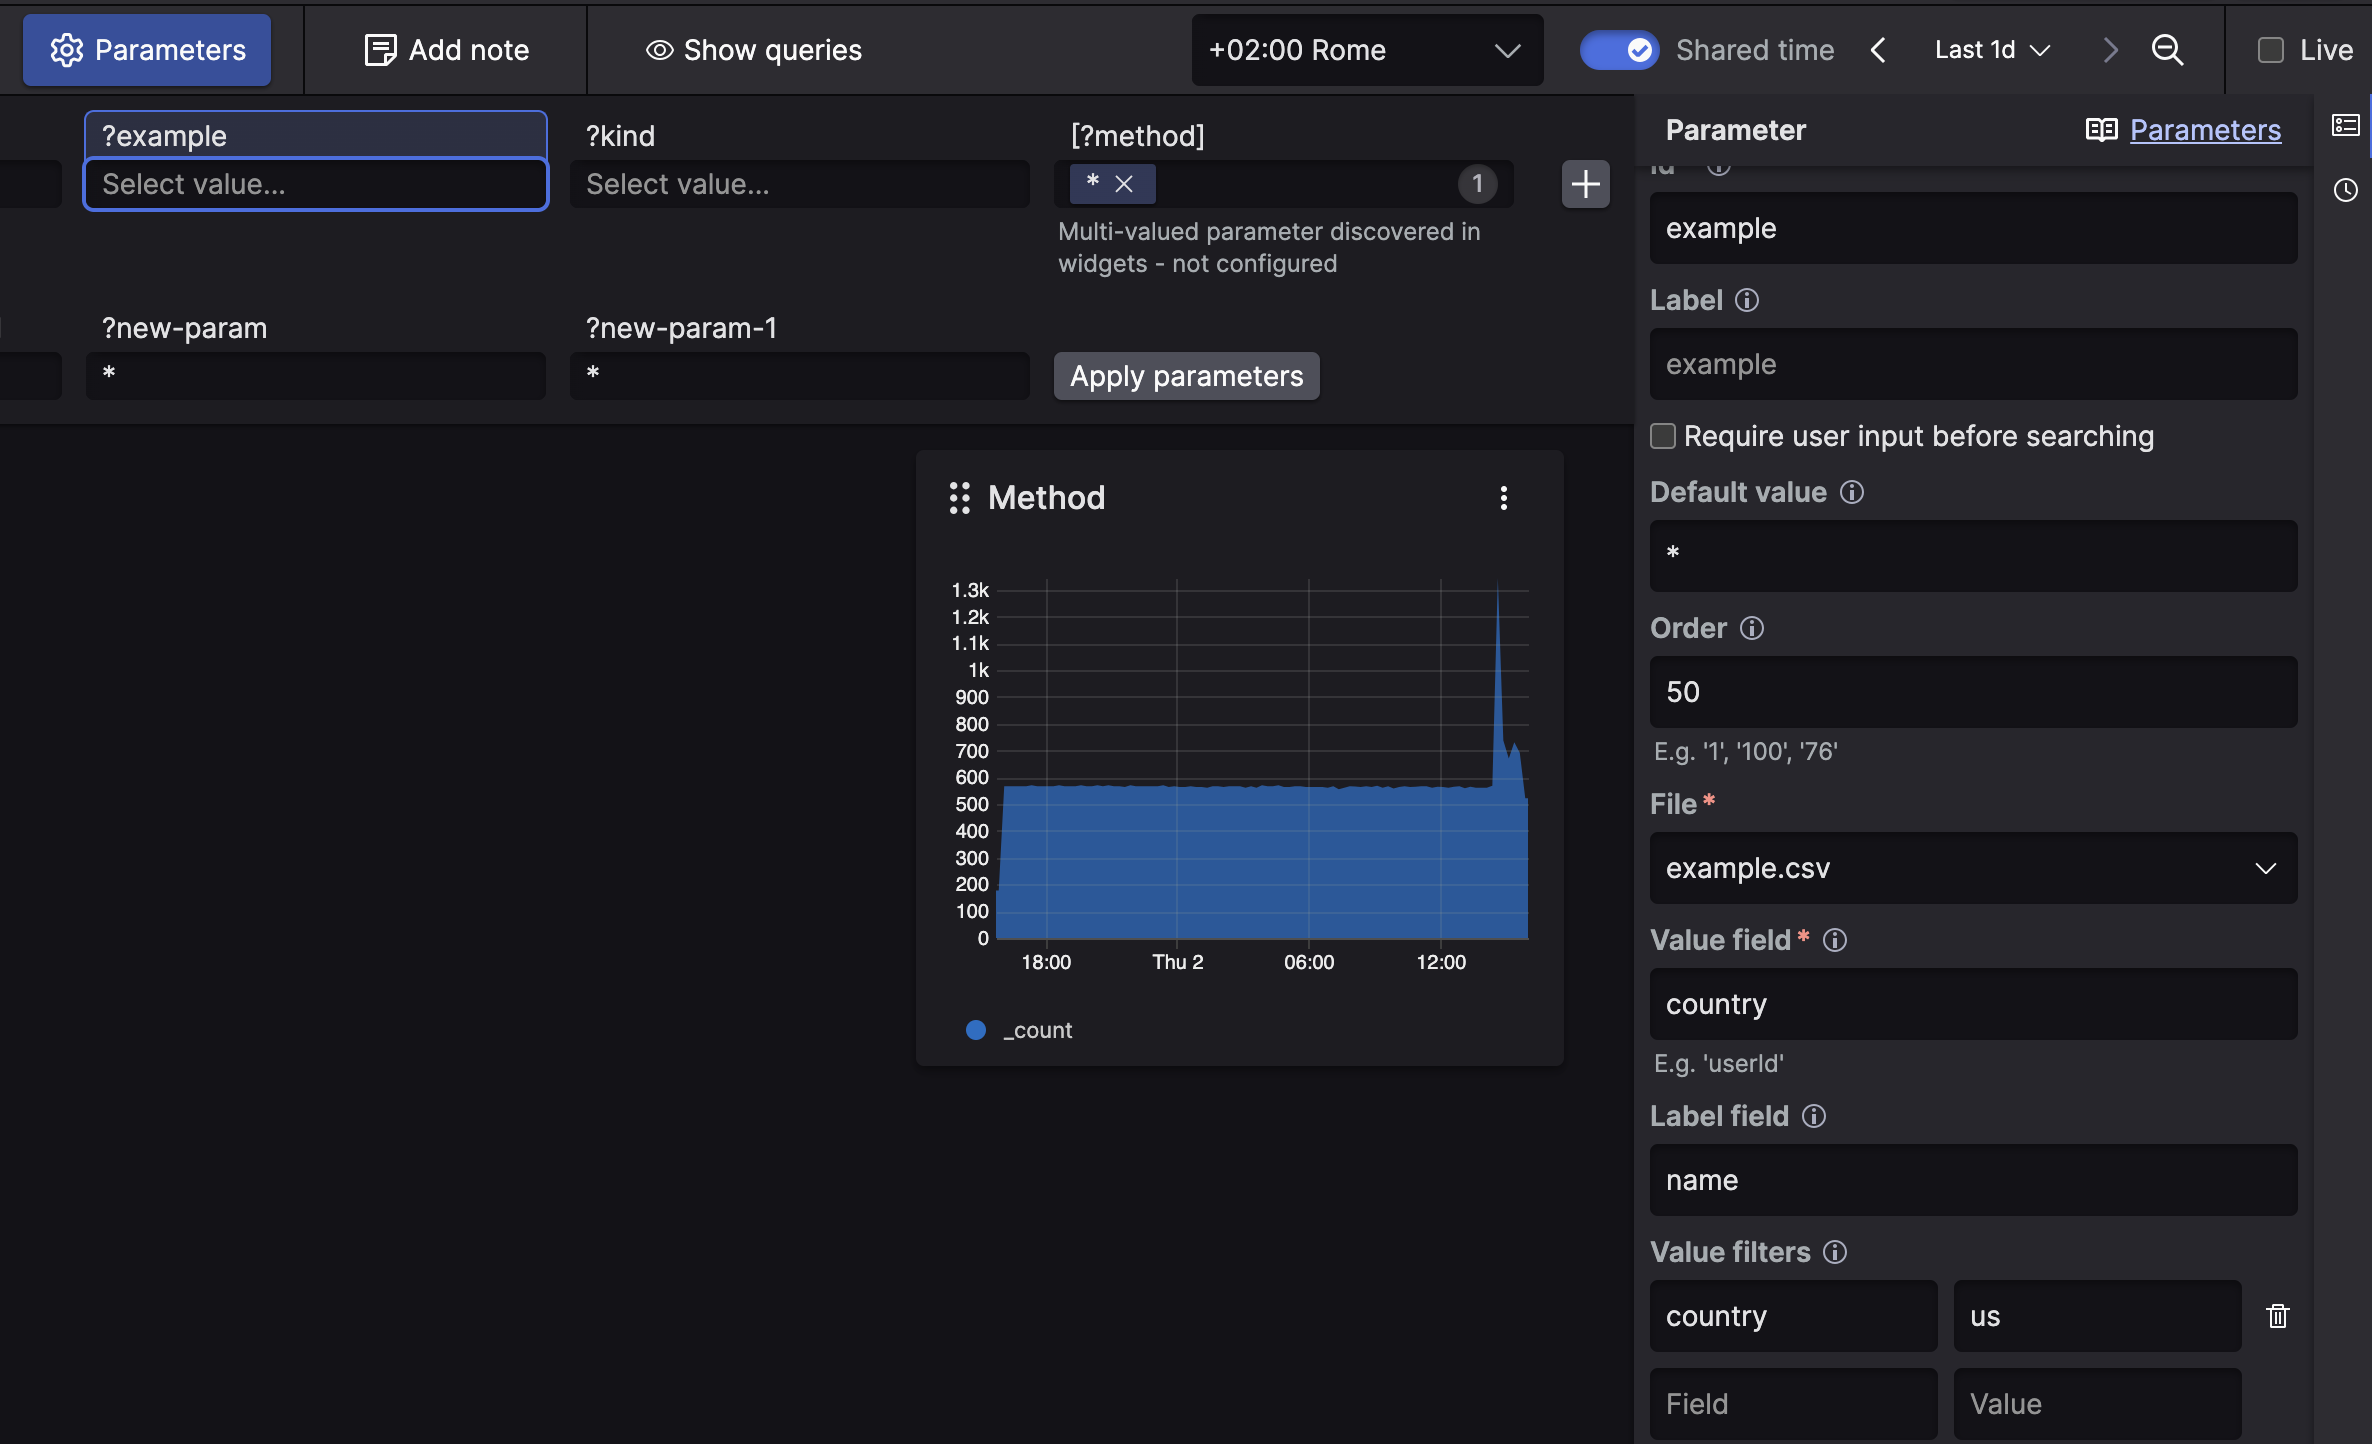The image size is (2372, 1444).
Task: Grab the drag handle on the Method widget
Action: coord(959,497)
